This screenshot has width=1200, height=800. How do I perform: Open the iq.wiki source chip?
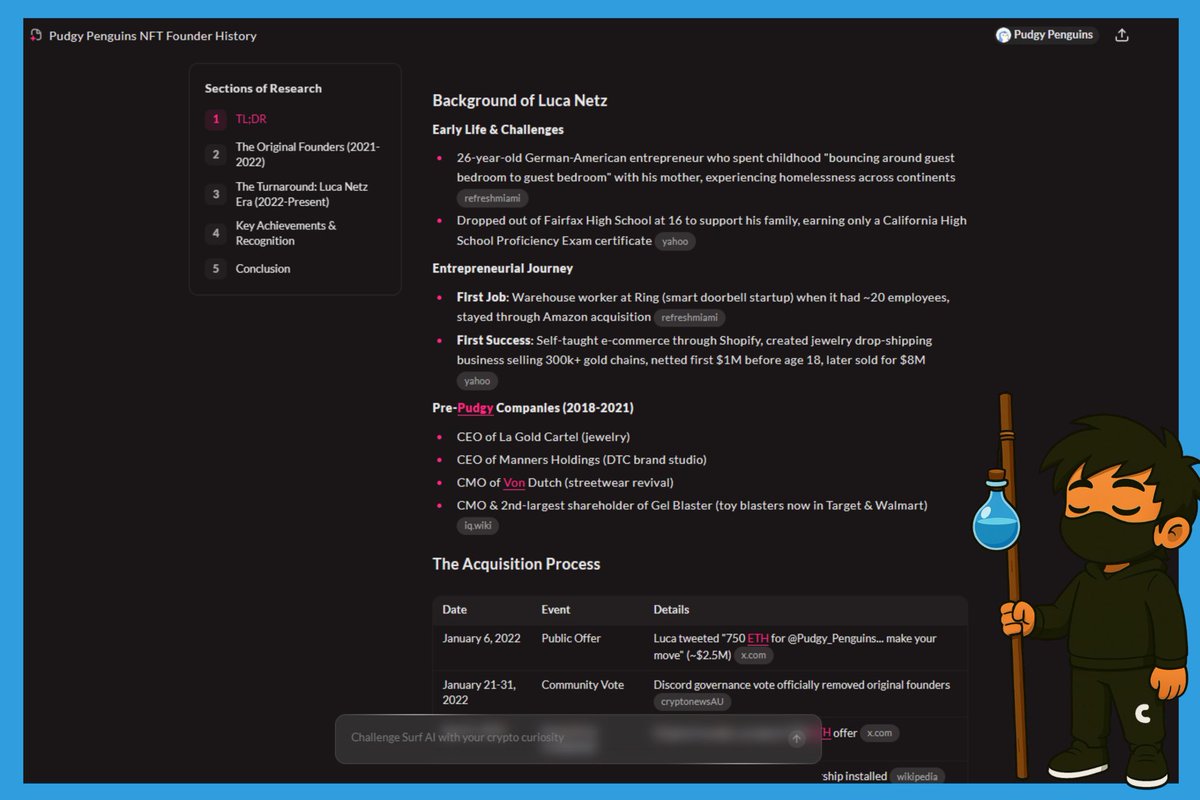coord(478,526)
